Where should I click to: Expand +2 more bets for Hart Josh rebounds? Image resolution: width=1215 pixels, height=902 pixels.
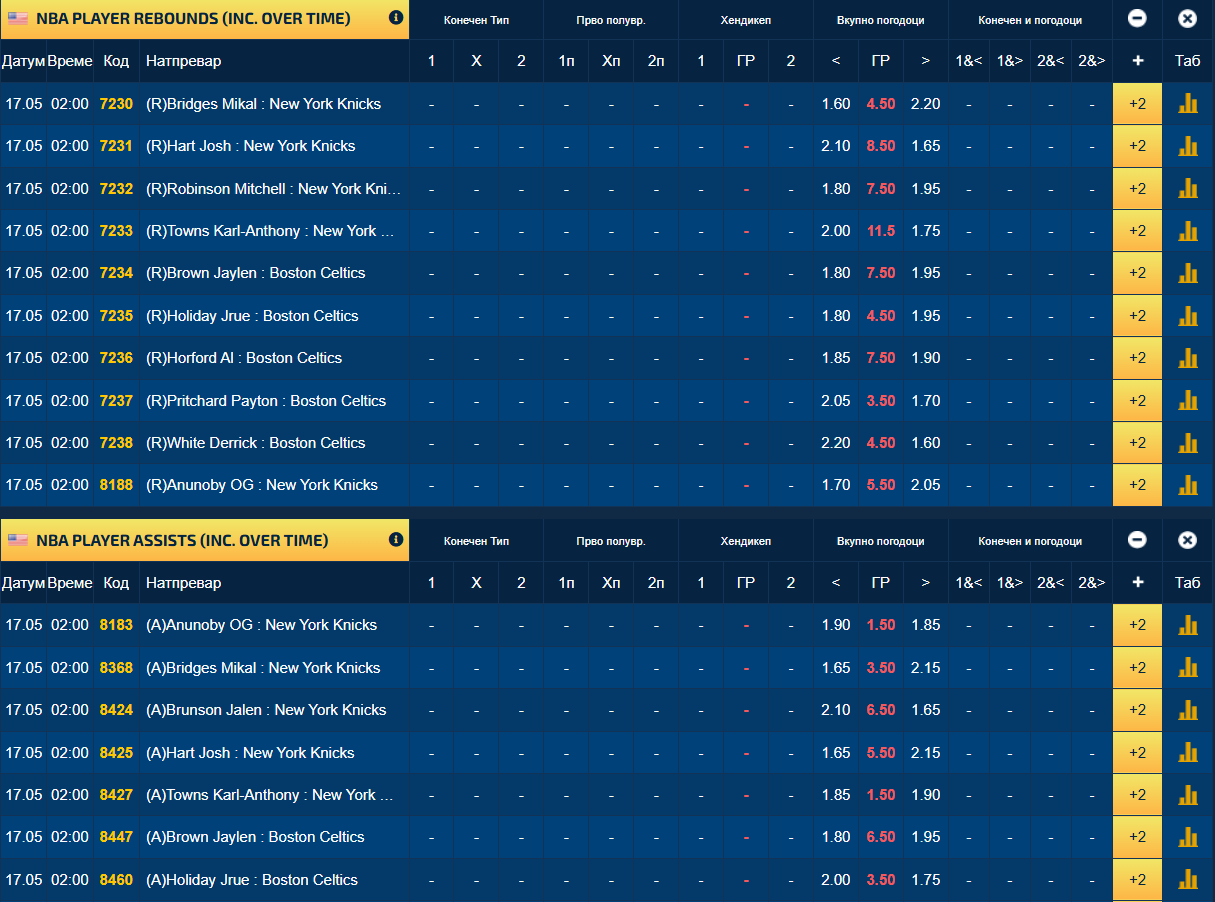(1137, 146)
